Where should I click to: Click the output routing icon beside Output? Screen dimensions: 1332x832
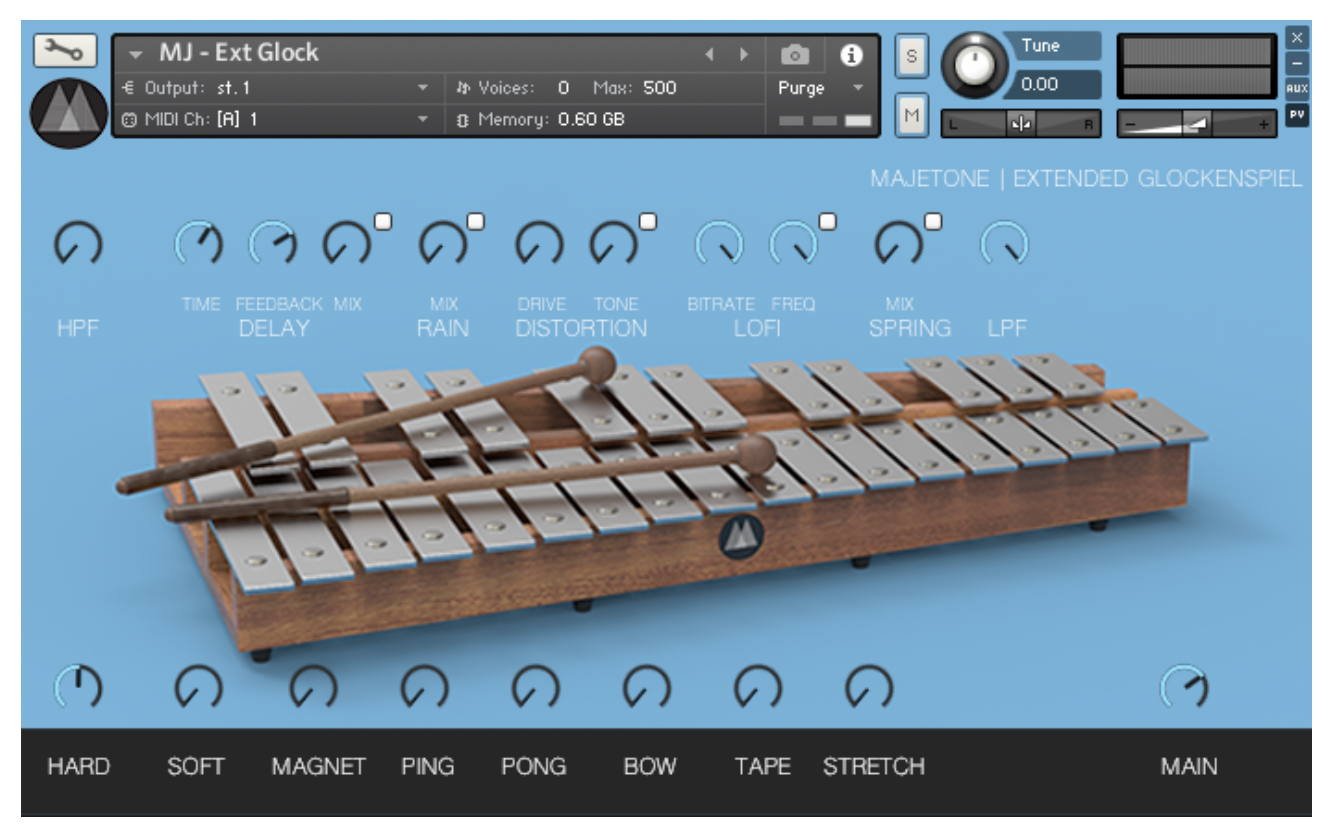[x=130, y=86]
